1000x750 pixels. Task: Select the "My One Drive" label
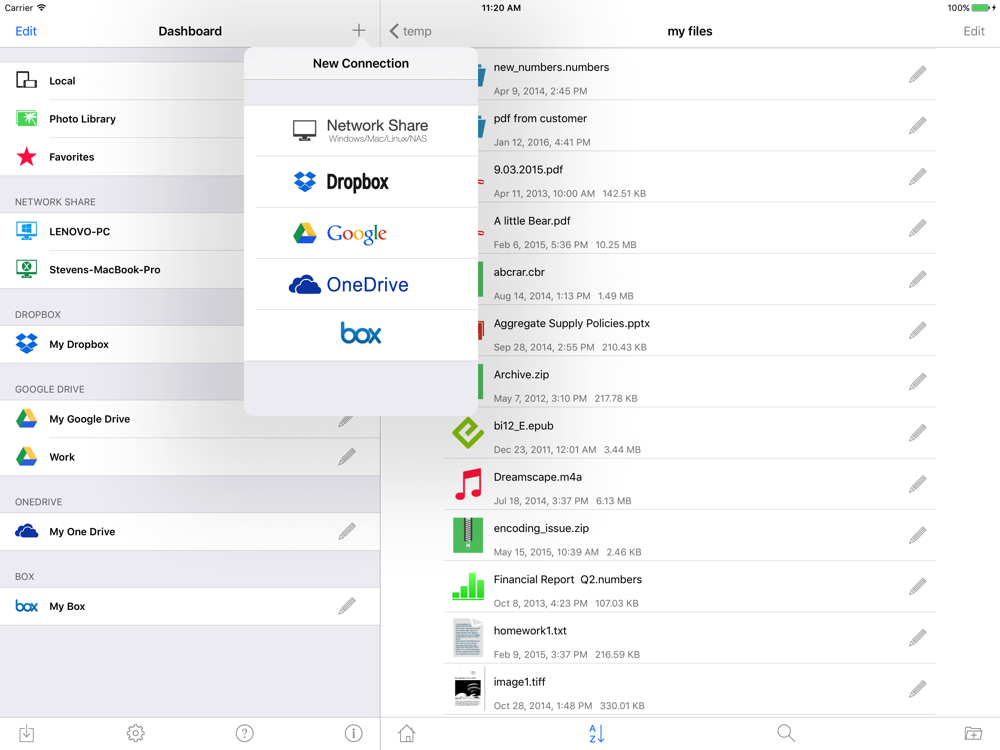pos(82,531)
